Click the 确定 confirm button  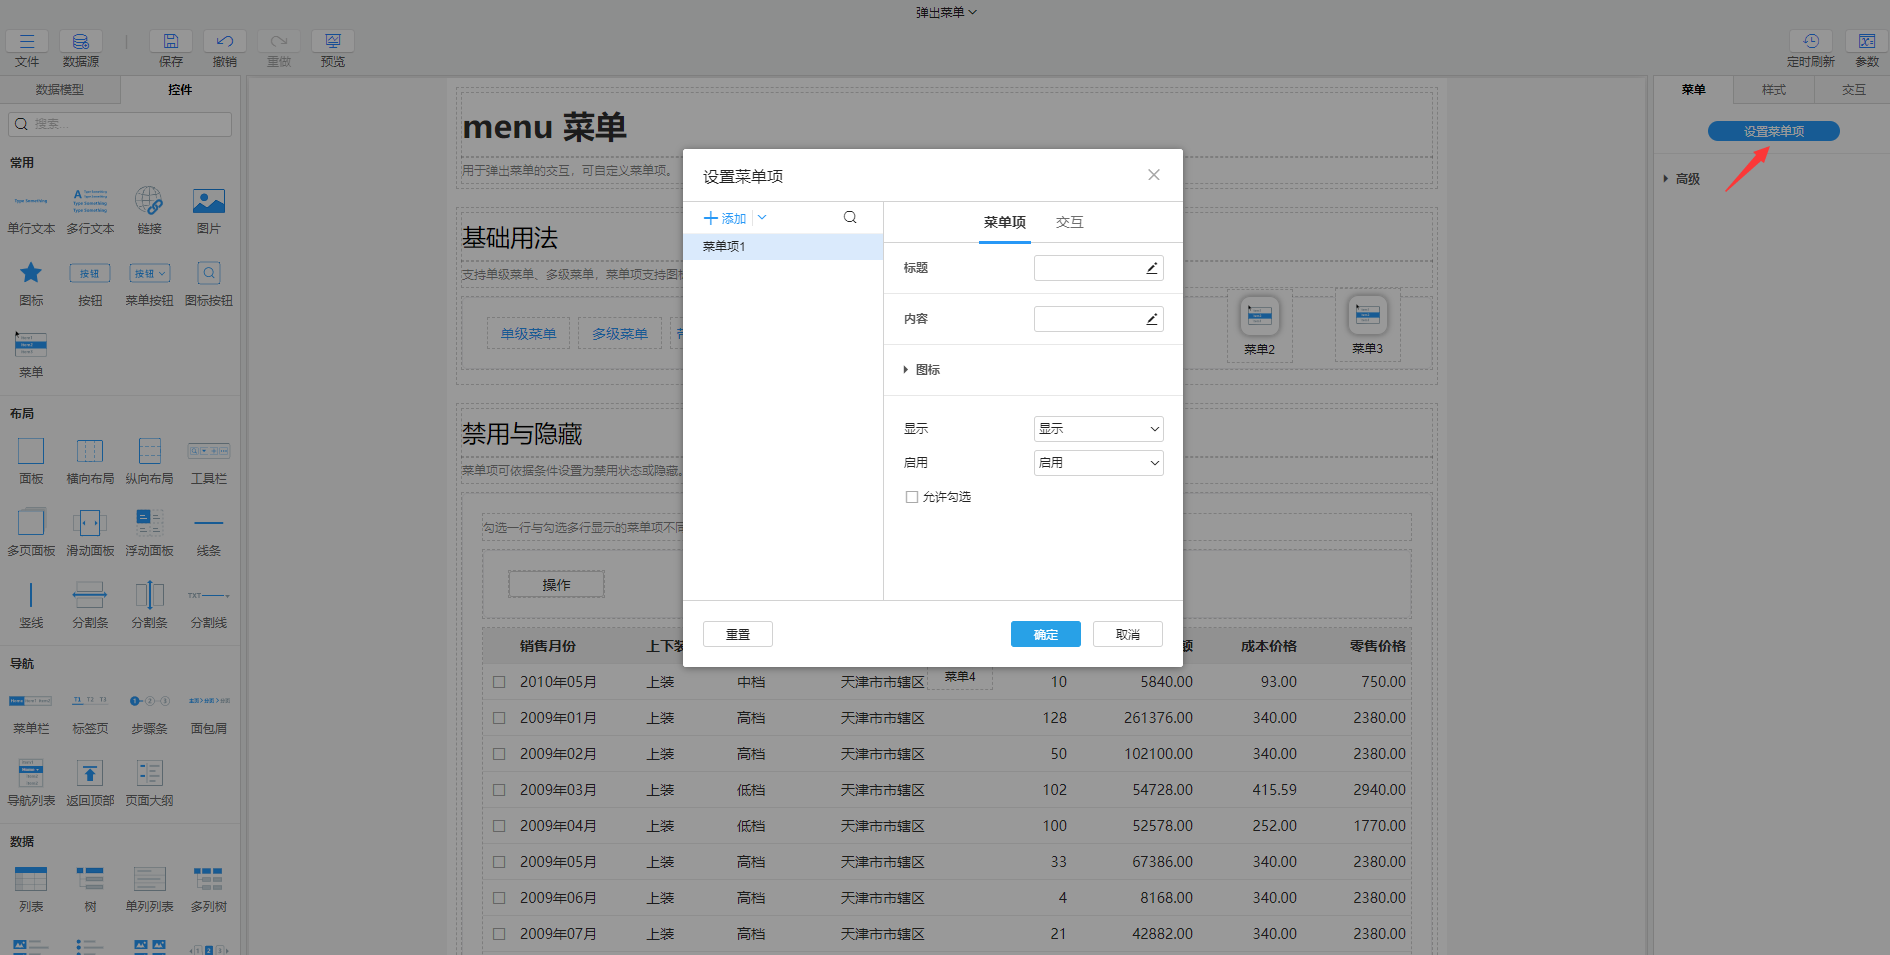(1045, 635)
